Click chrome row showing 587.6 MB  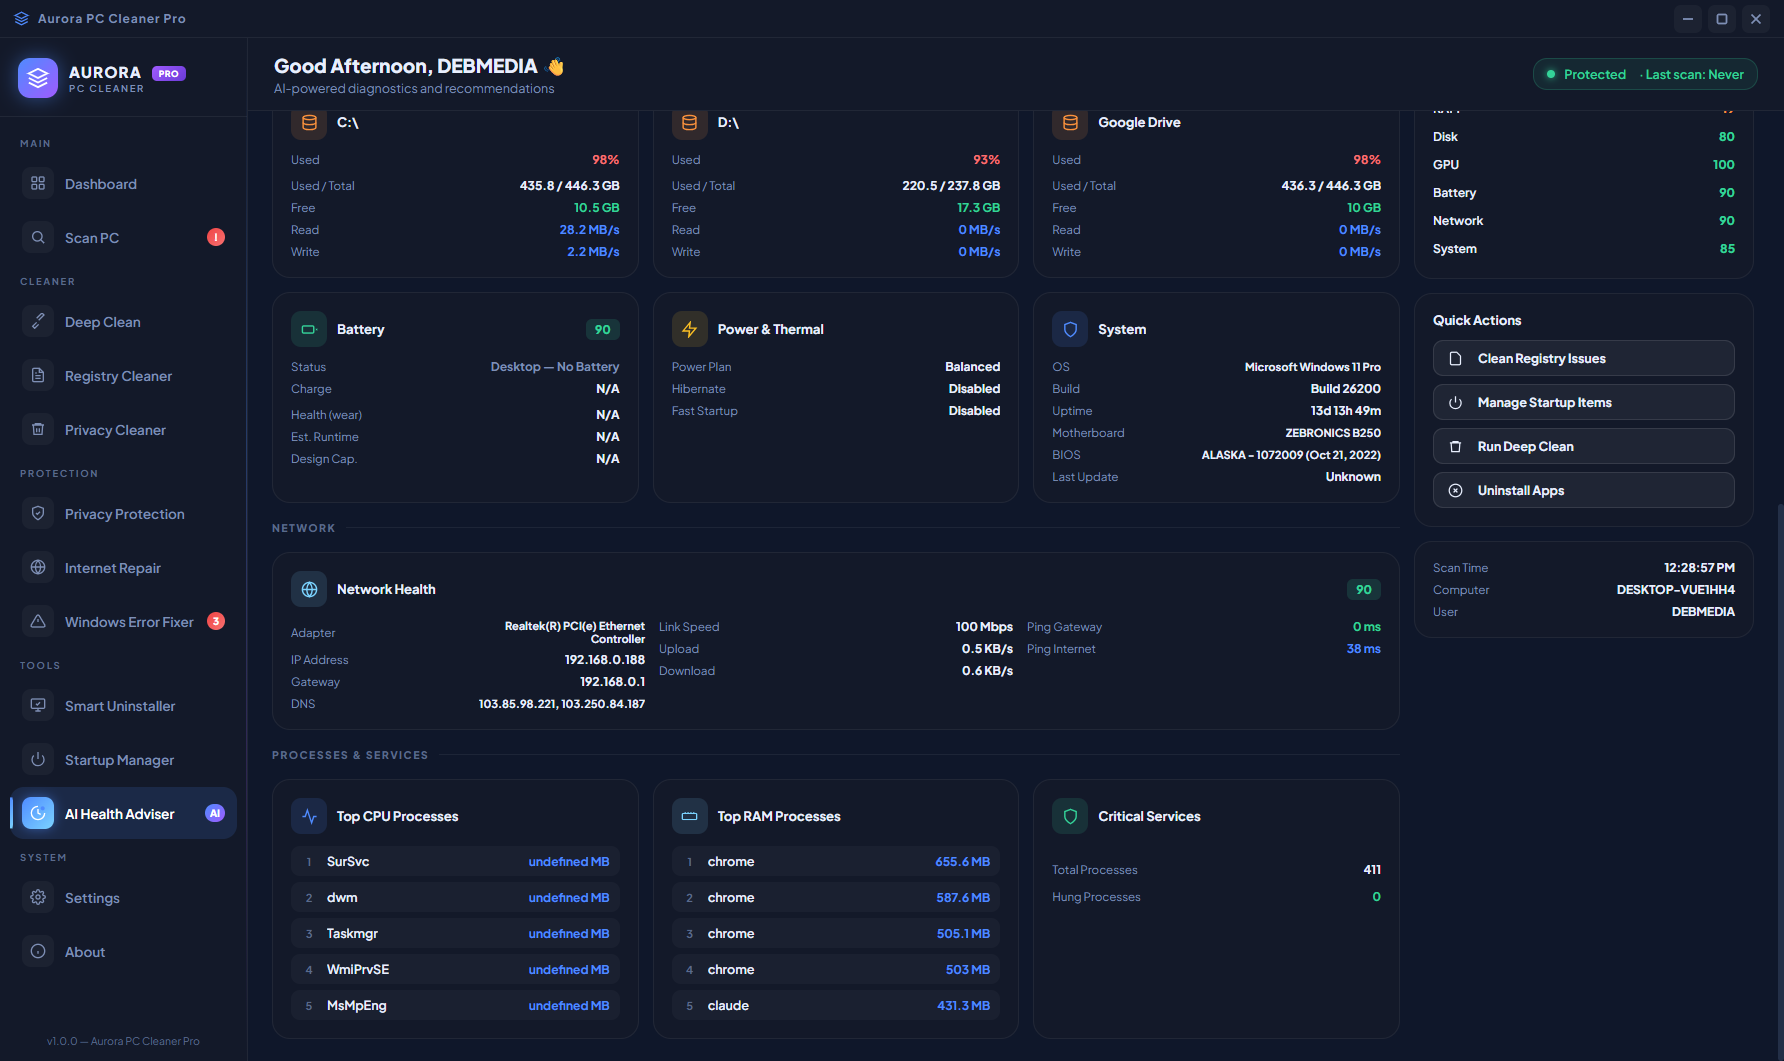pyautogui.click(x=836, y=898)
